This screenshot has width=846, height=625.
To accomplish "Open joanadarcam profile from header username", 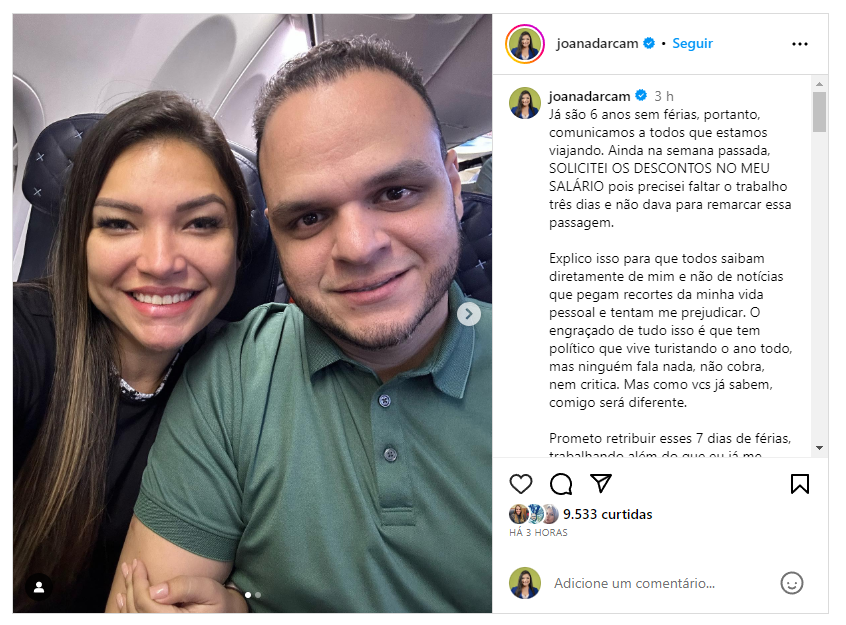I will (597, 43).
